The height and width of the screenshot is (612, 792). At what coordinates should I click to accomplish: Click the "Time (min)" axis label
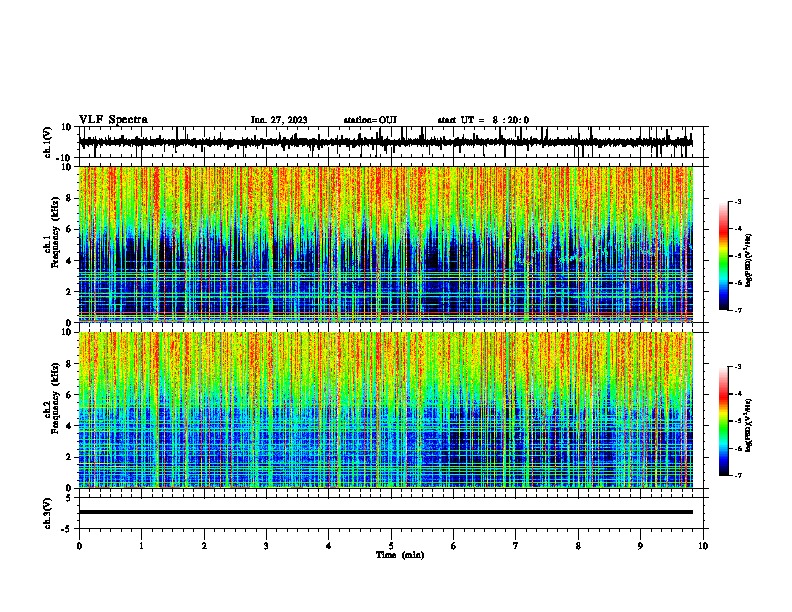pos(400,555)
